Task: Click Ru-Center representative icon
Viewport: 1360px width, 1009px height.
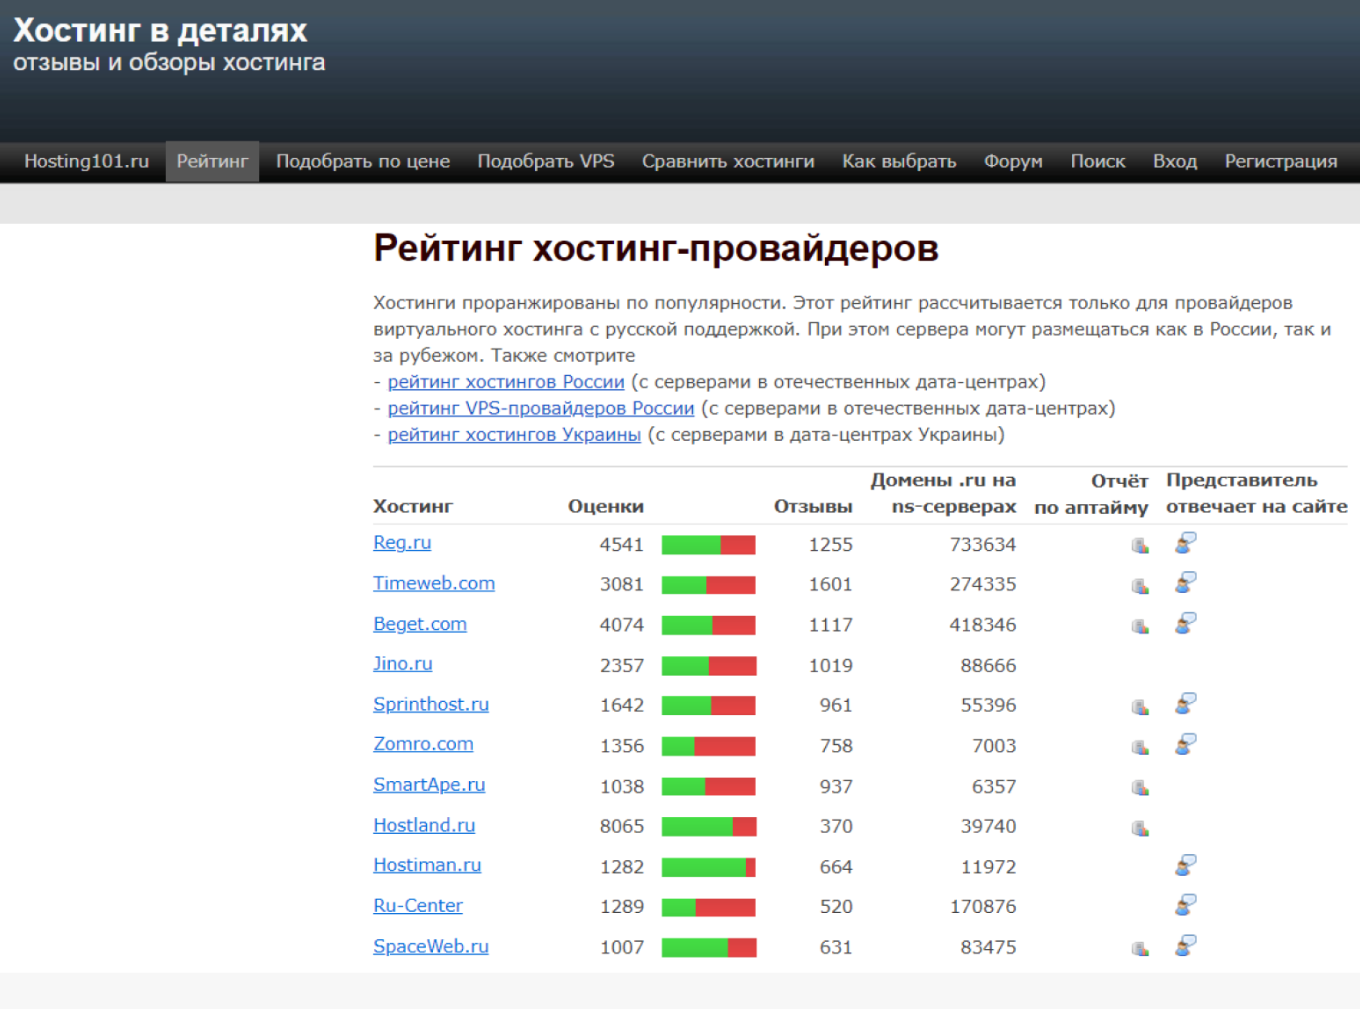Action: [1185, 907]
